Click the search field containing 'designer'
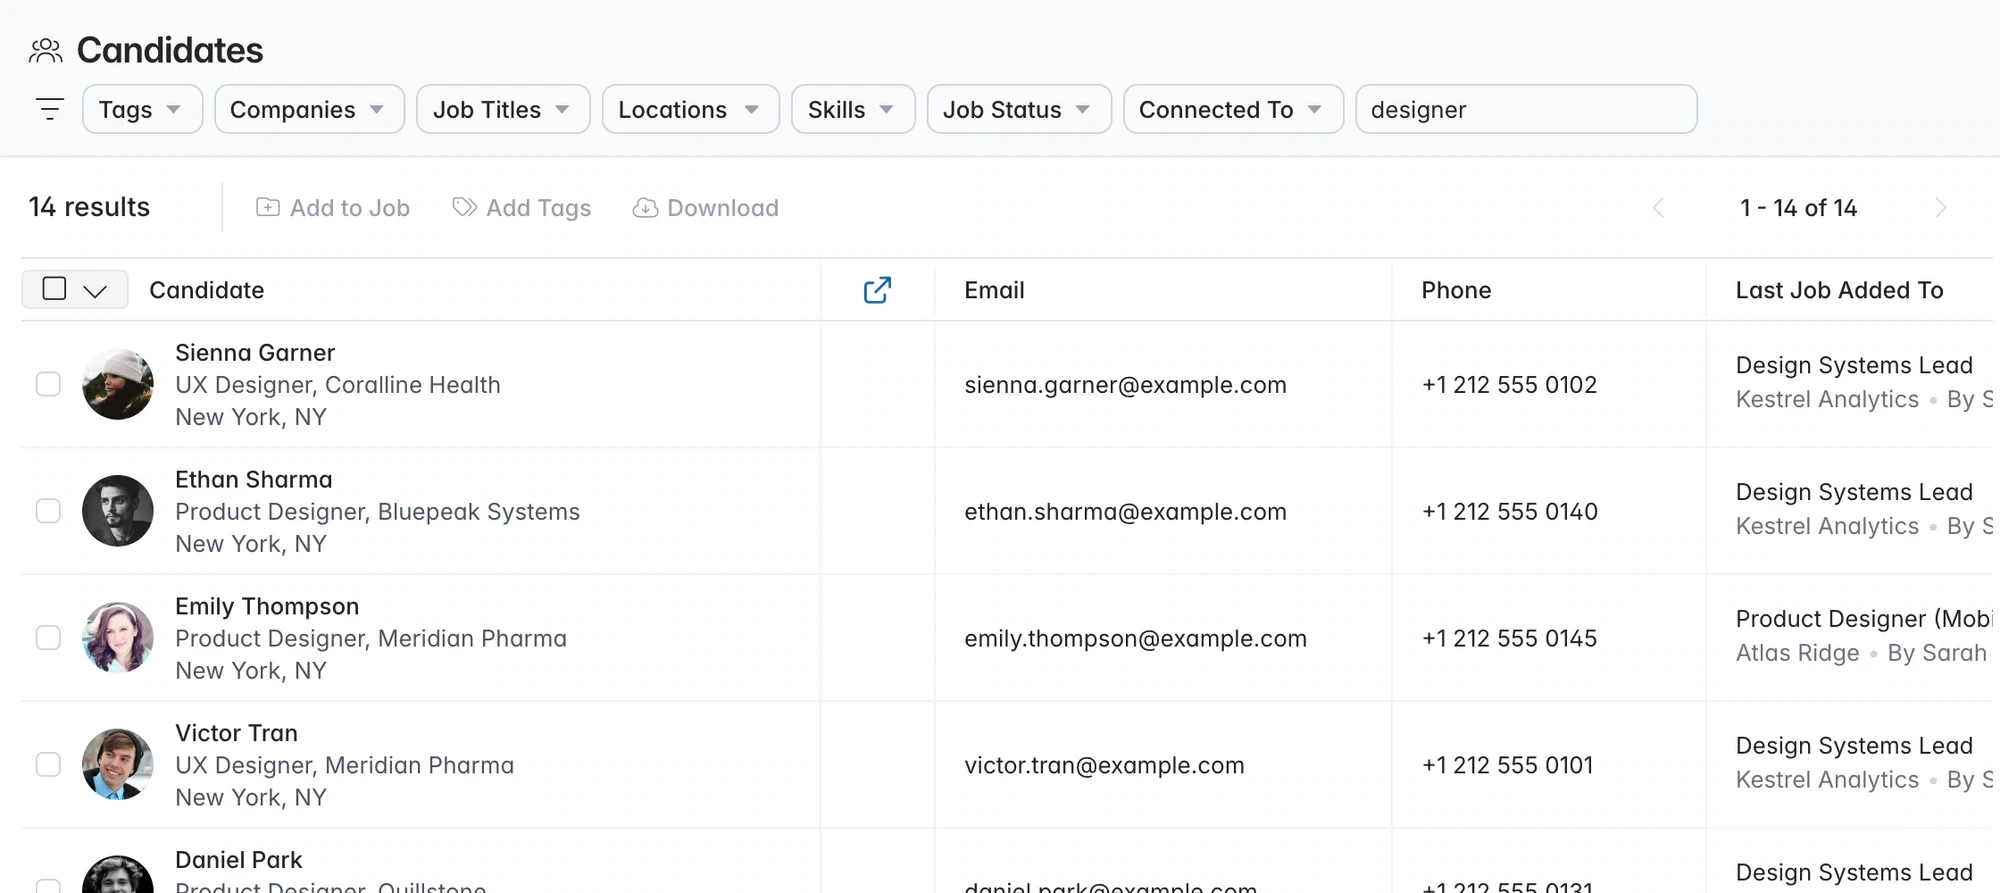This screenshot has width=2000, height=893. click(x=1526, y=109)
